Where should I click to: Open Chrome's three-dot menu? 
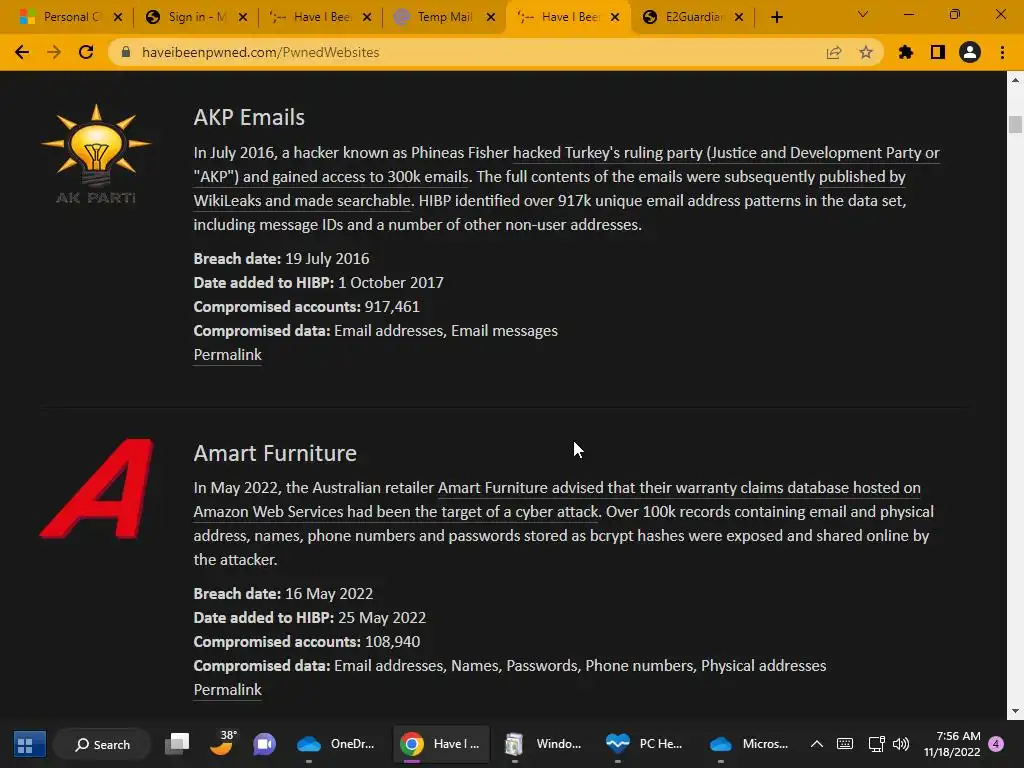[1002, 52]
